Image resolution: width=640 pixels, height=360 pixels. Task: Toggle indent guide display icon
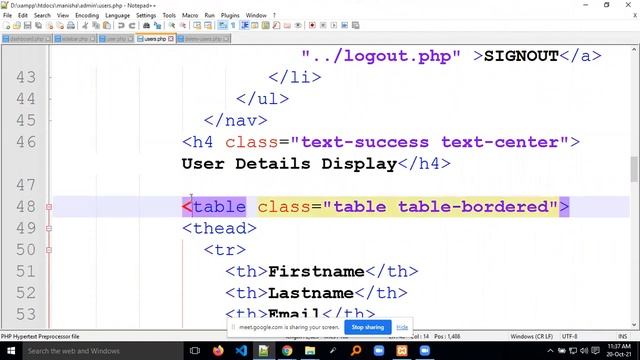coord(244,25)
